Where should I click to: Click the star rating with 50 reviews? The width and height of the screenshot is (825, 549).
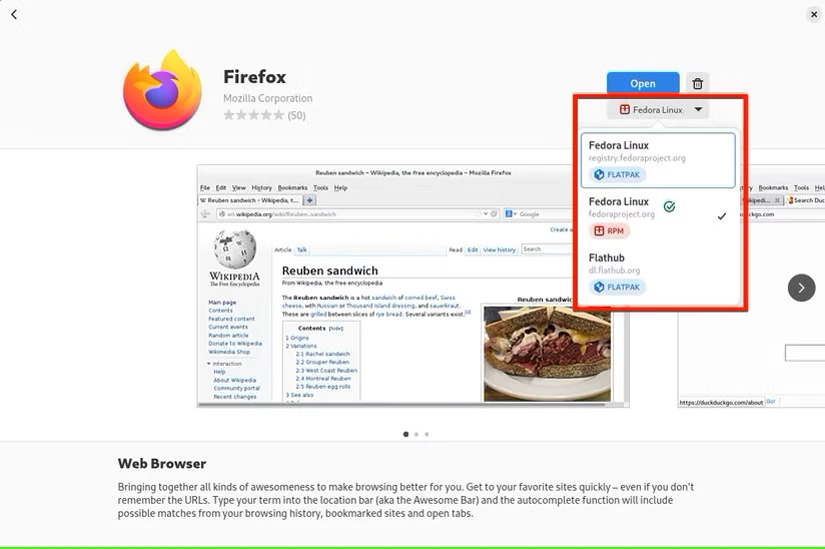point(265,115)
